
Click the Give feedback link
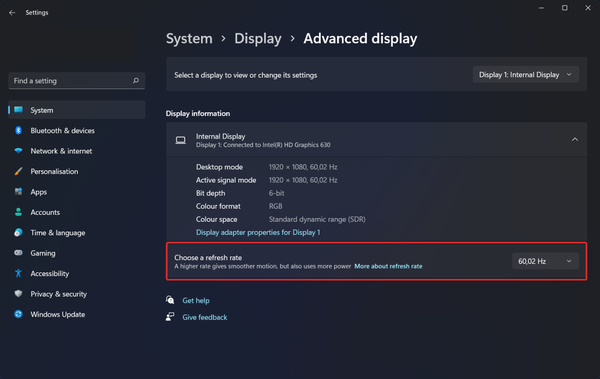205,317
